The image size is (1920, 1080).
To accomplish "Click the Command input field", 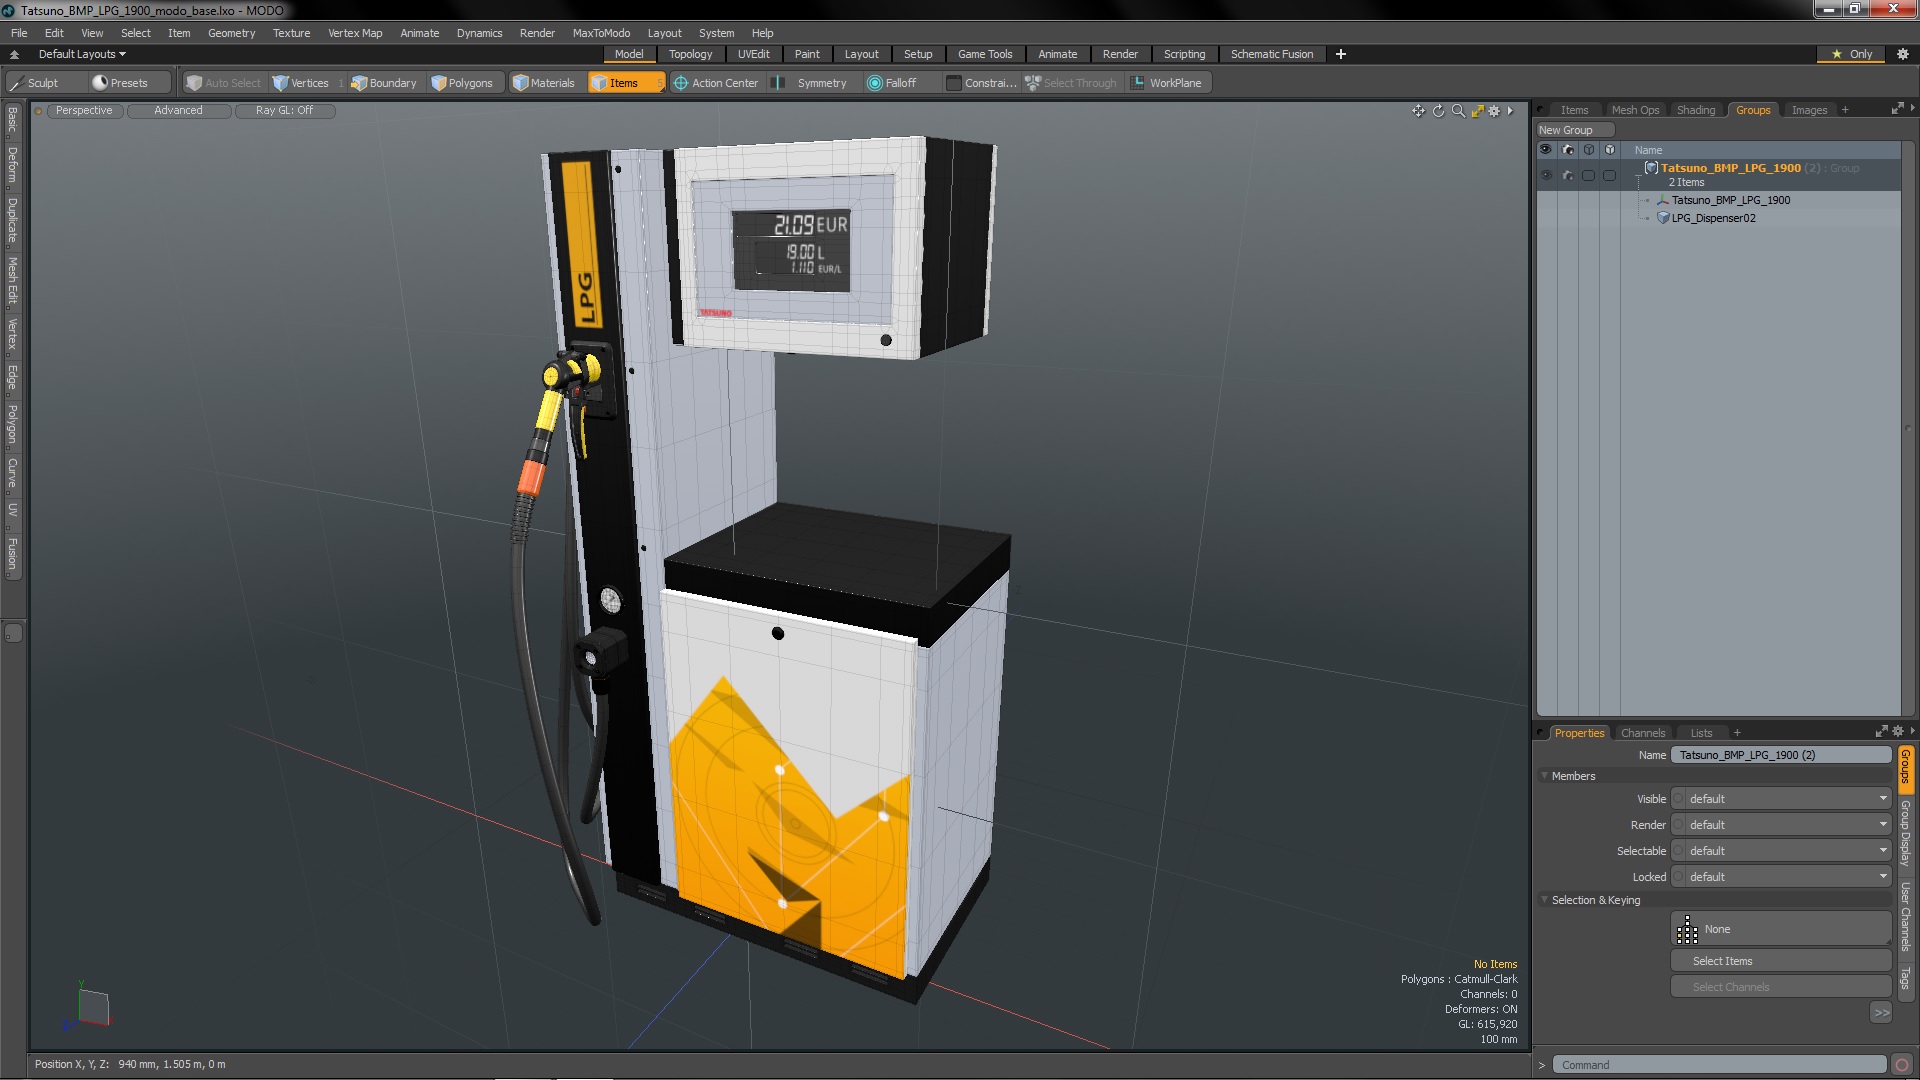I will [1719, 1065].
